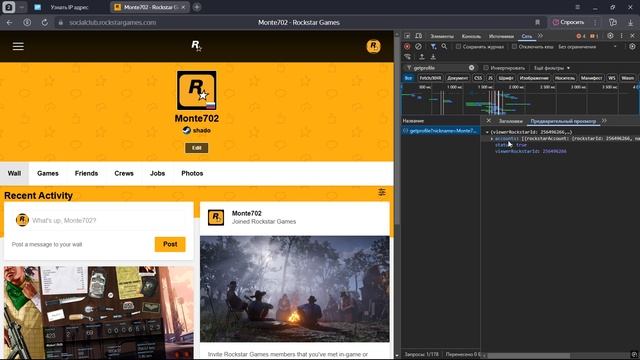Switch to the Wall tab
This screenshot has height=360, width=640.
tap(14, 173)
